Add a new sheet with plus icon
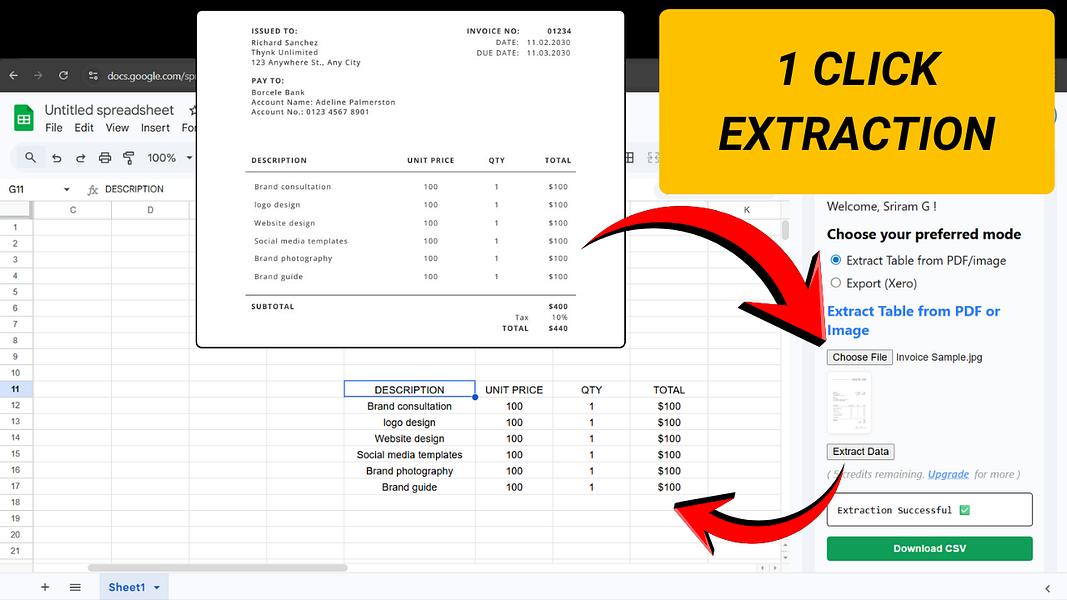 [x=45, y=587]
